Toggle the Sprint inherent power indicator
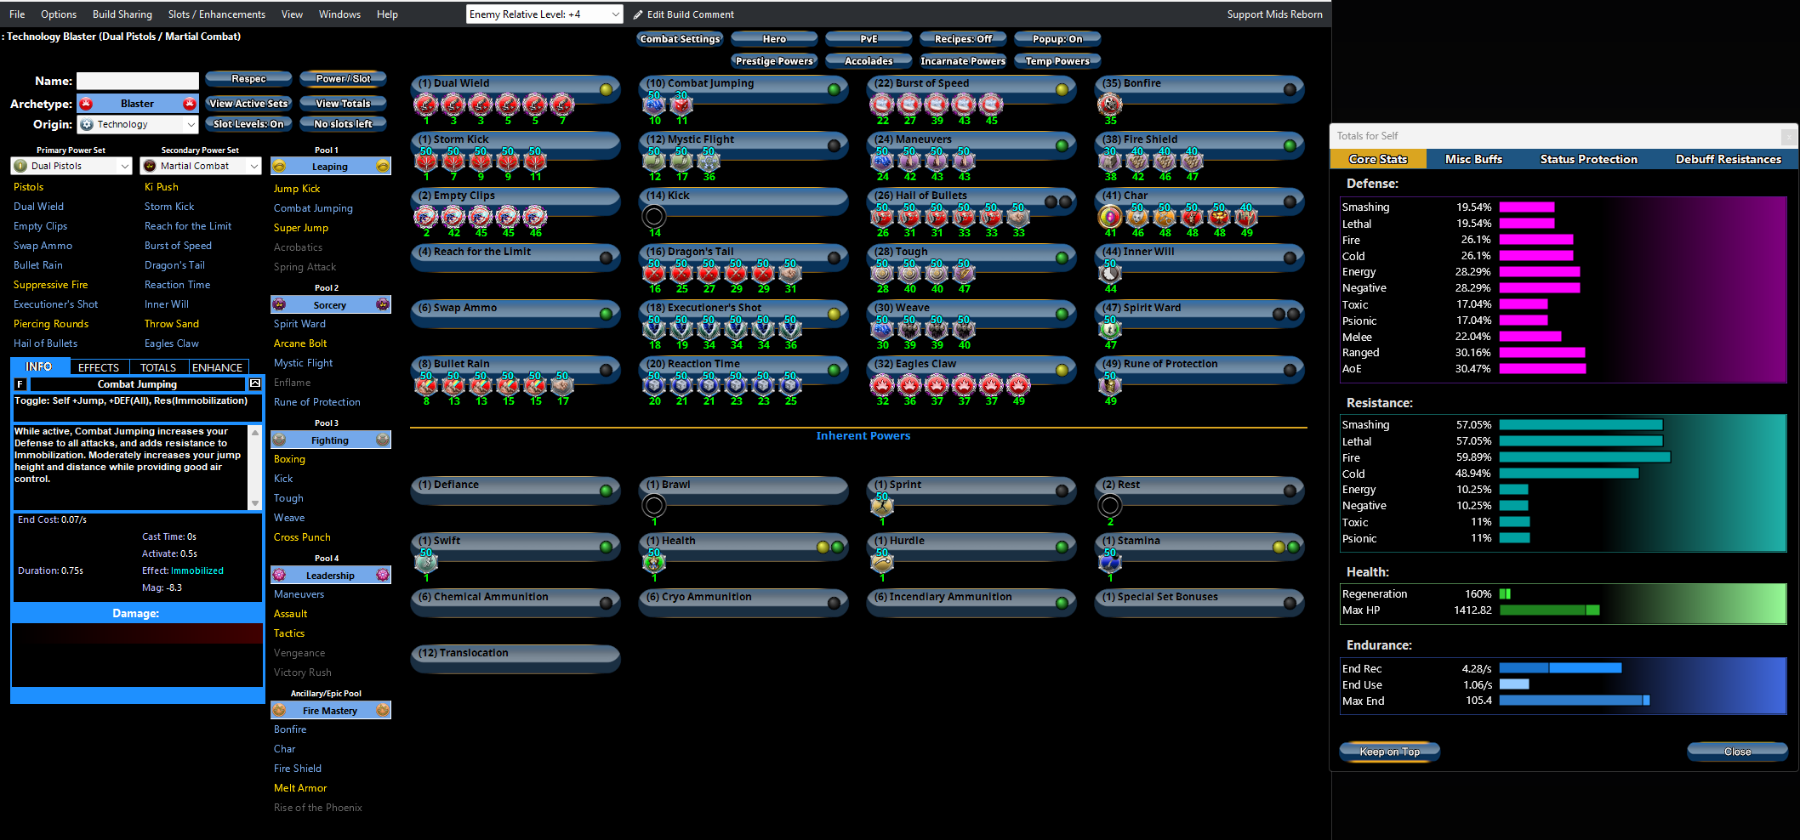 1062,490
